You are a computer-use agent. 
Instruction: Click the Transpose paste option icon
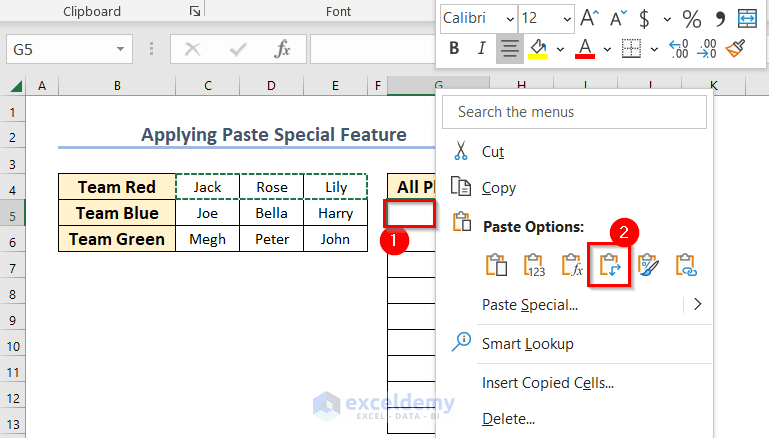pos(610,265)
